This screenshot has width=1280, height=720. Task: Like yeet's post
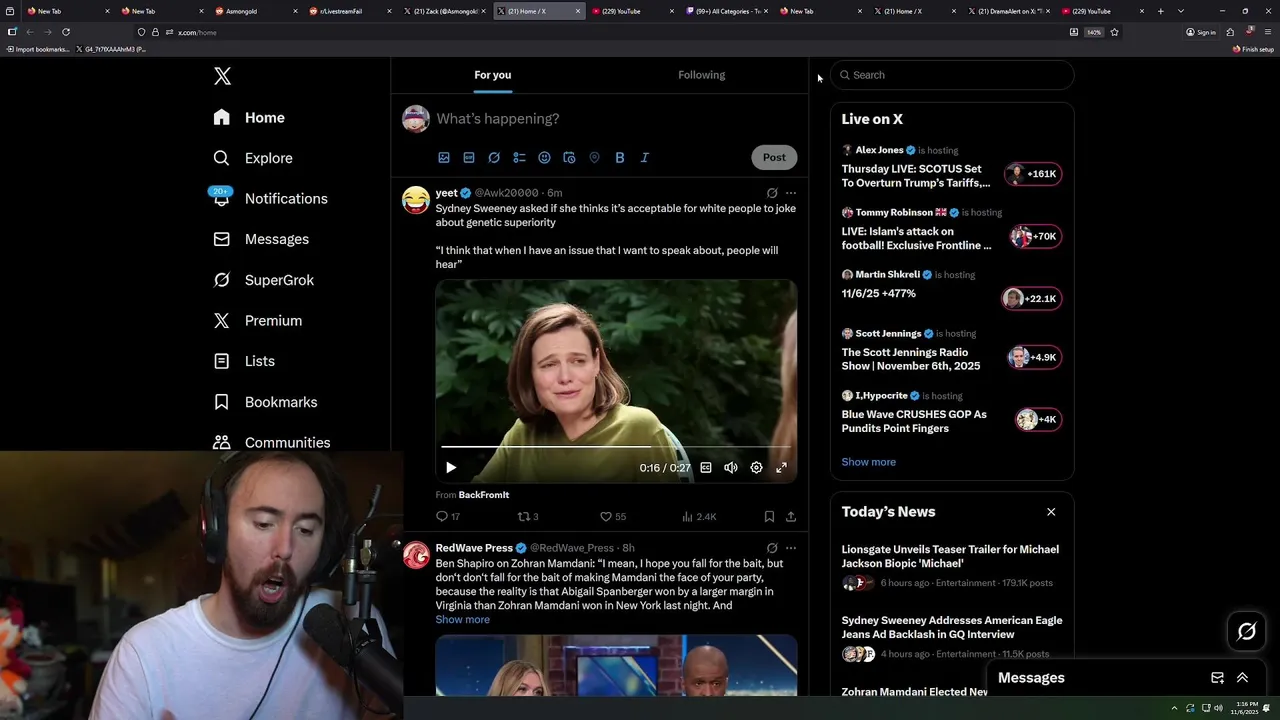tap(612, 517)
